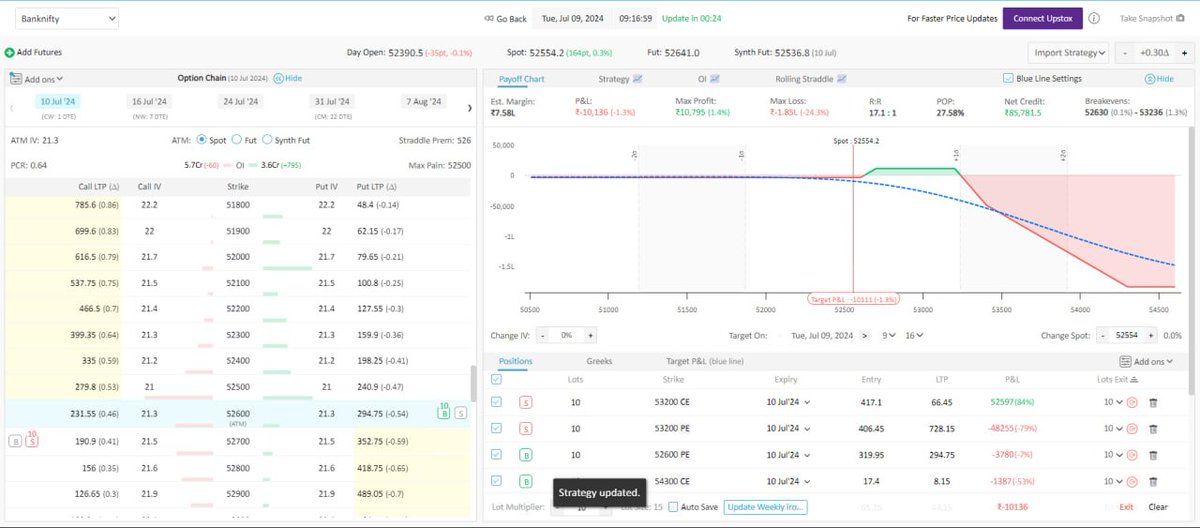The width and height of the screenshot is (1200, 528).
Task: Flip the Buy badge of 54300 CE position
Action: coord(525,482)
